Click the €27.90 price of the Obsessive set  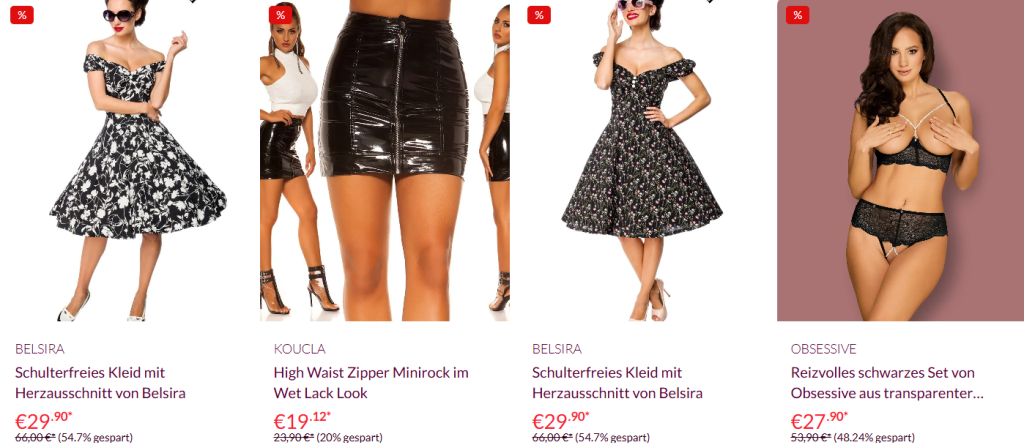(x=820, y=420)
